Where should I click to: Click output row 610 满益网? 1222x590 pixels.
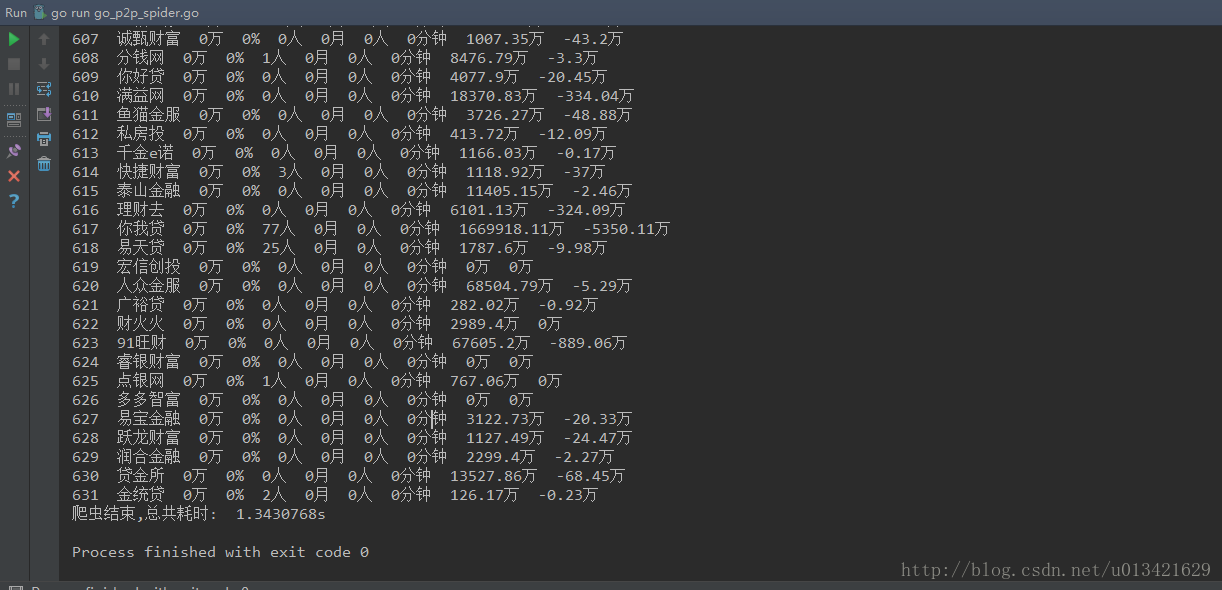(x=353, y=96)
